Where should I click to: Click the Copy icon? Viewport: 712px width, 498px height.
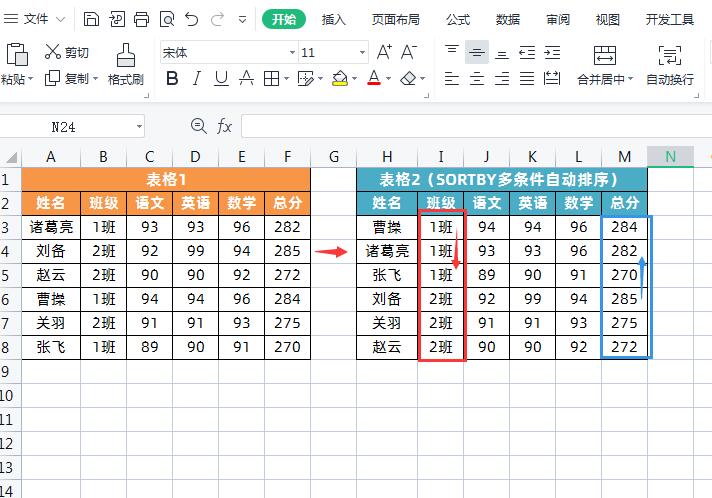(52, 78)
